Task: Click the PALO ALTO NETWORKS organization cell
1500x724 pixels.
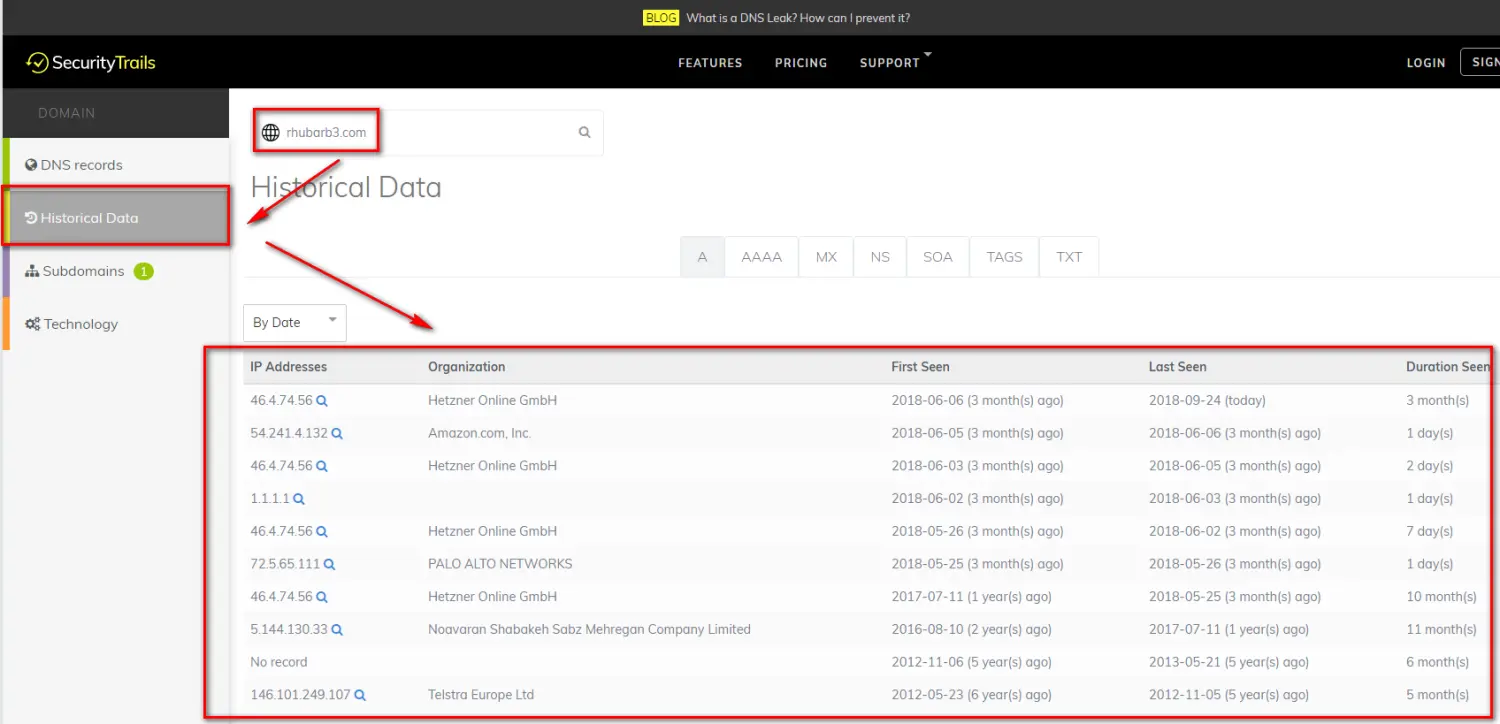Action: 500,564
